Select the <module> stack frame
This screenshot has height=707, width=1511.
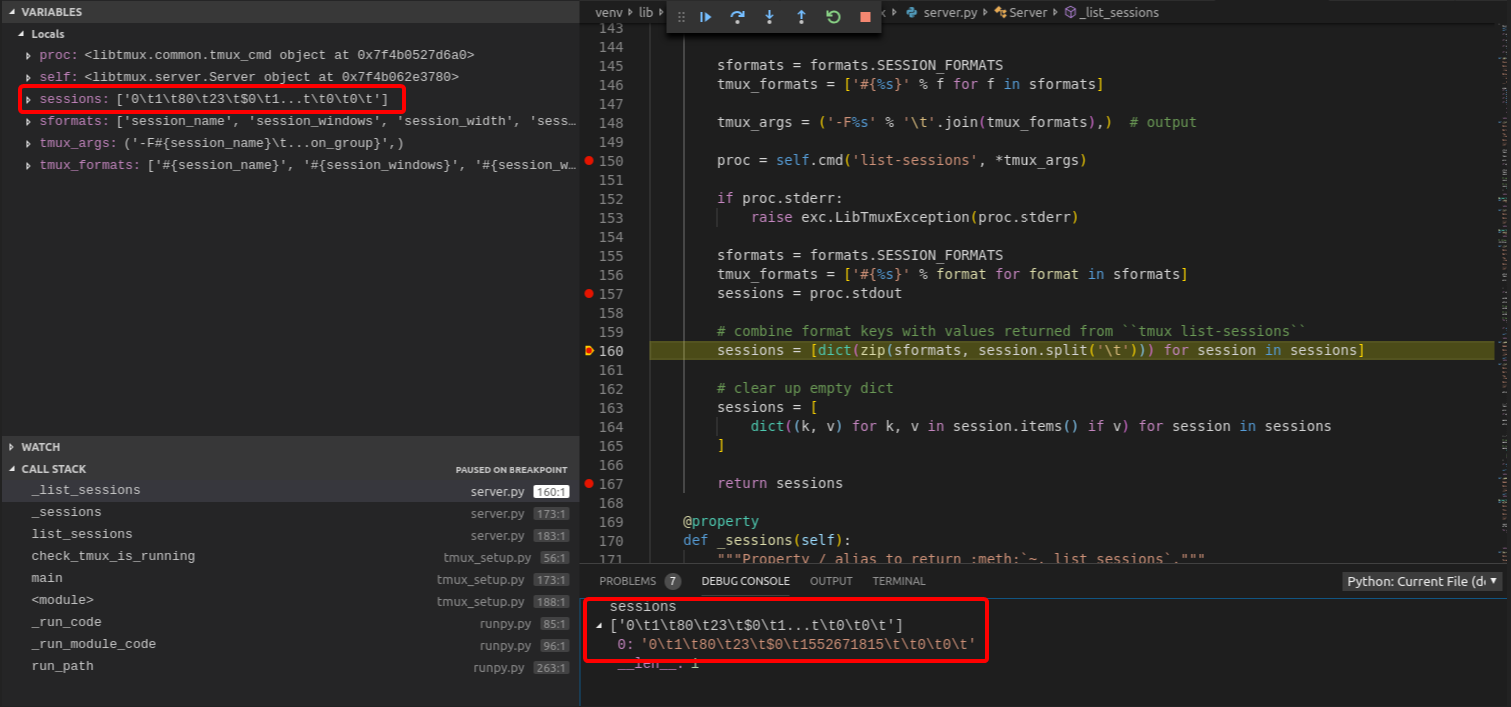[x=289, y=600]
